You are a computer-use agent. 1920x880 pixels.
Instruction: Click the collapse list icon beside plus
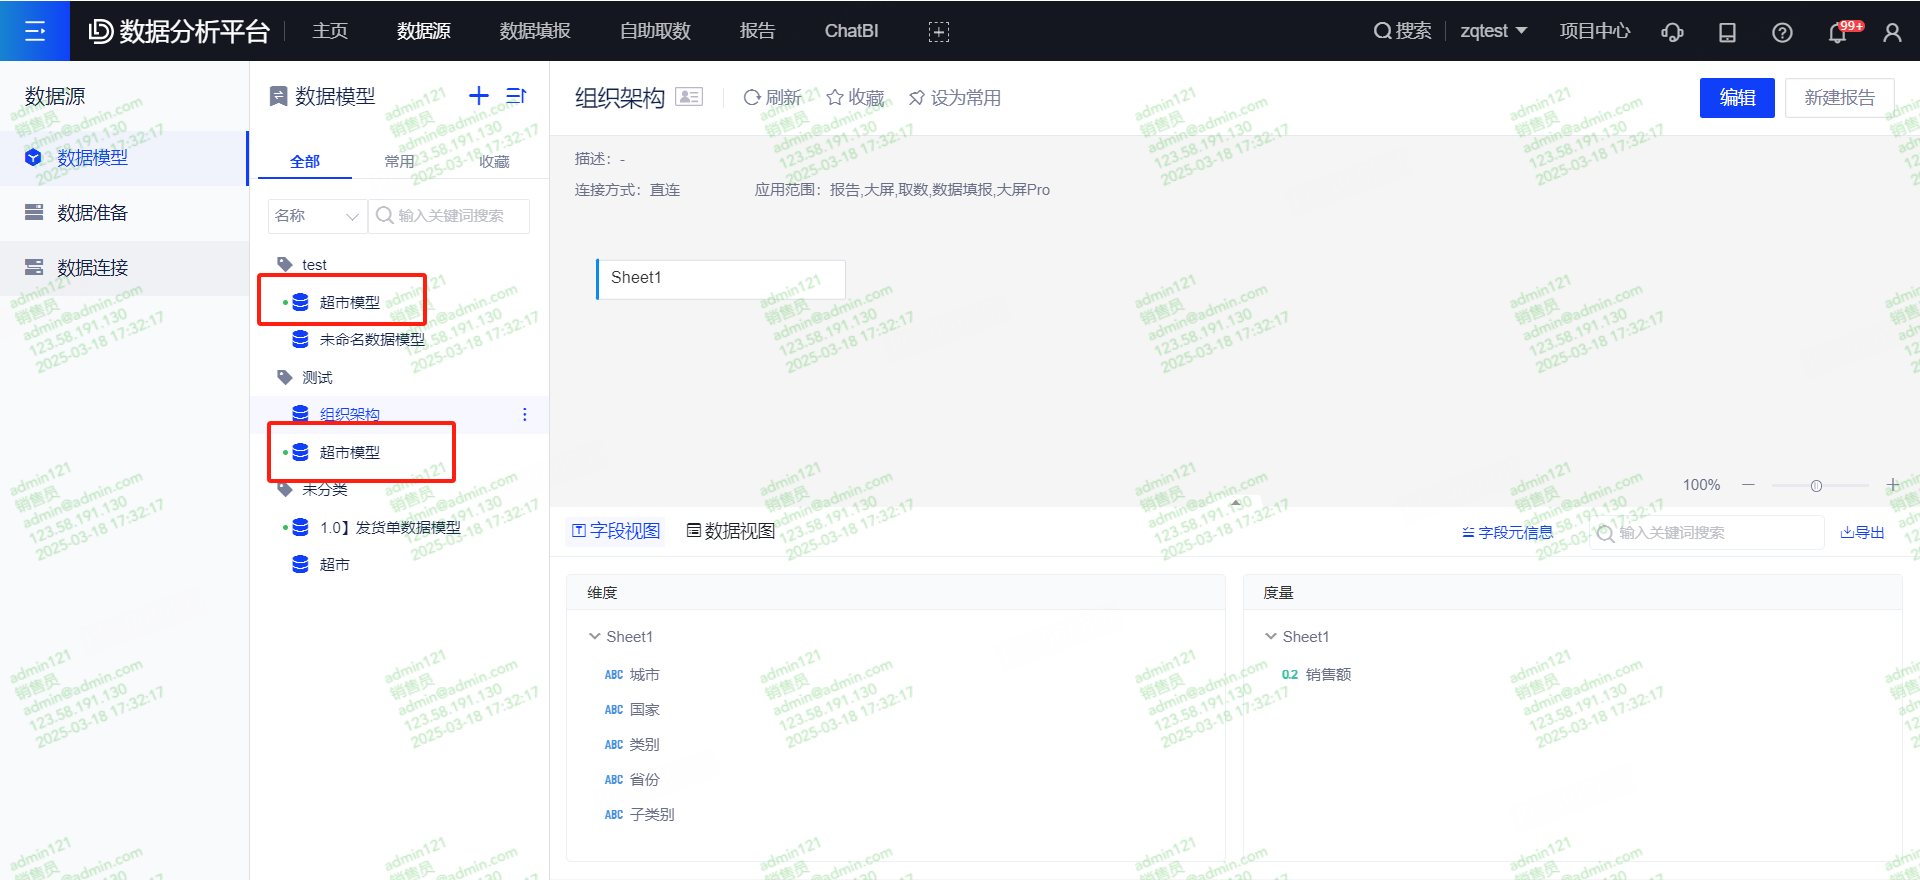(516, 96)
